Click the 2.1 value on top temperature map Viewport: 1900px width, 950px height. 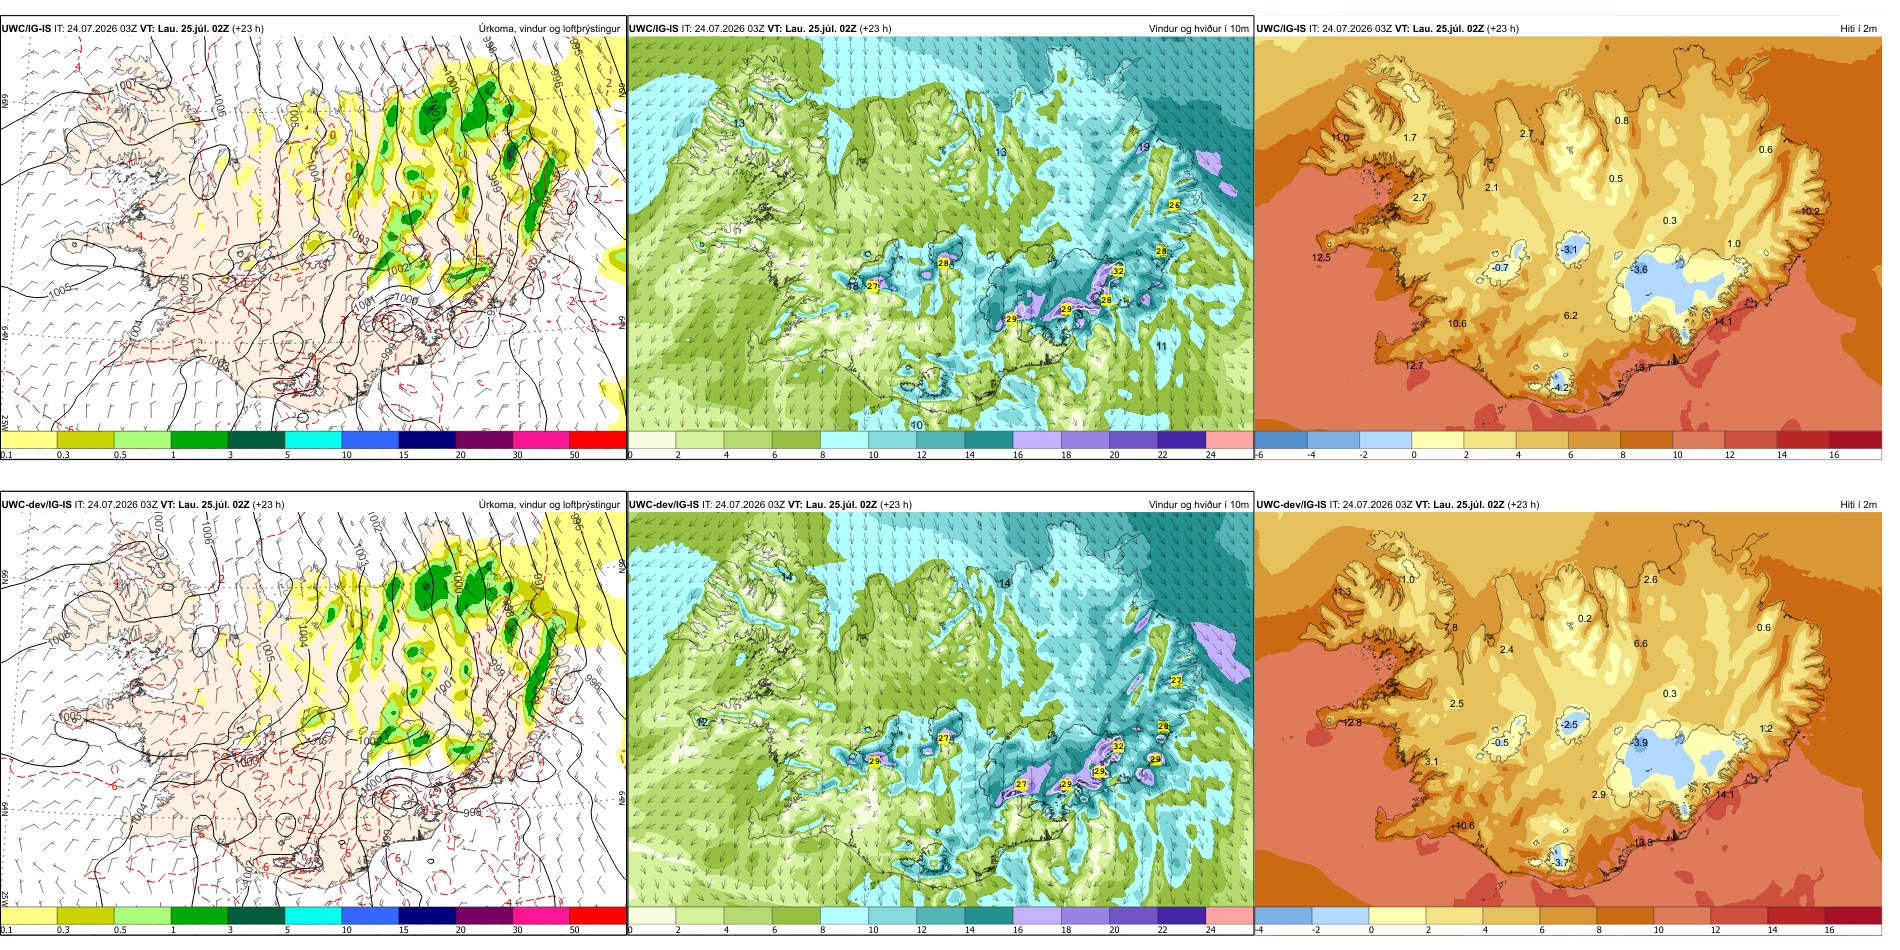coord(1492,187)
